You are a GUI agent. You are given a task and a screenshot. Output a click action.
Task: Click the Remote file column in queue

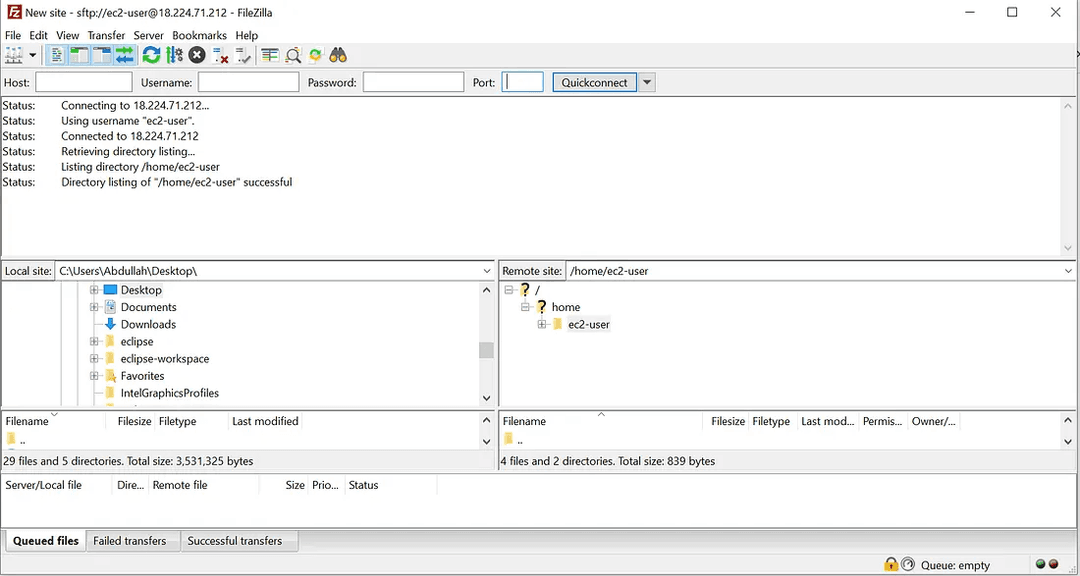(x=204, y=485)
